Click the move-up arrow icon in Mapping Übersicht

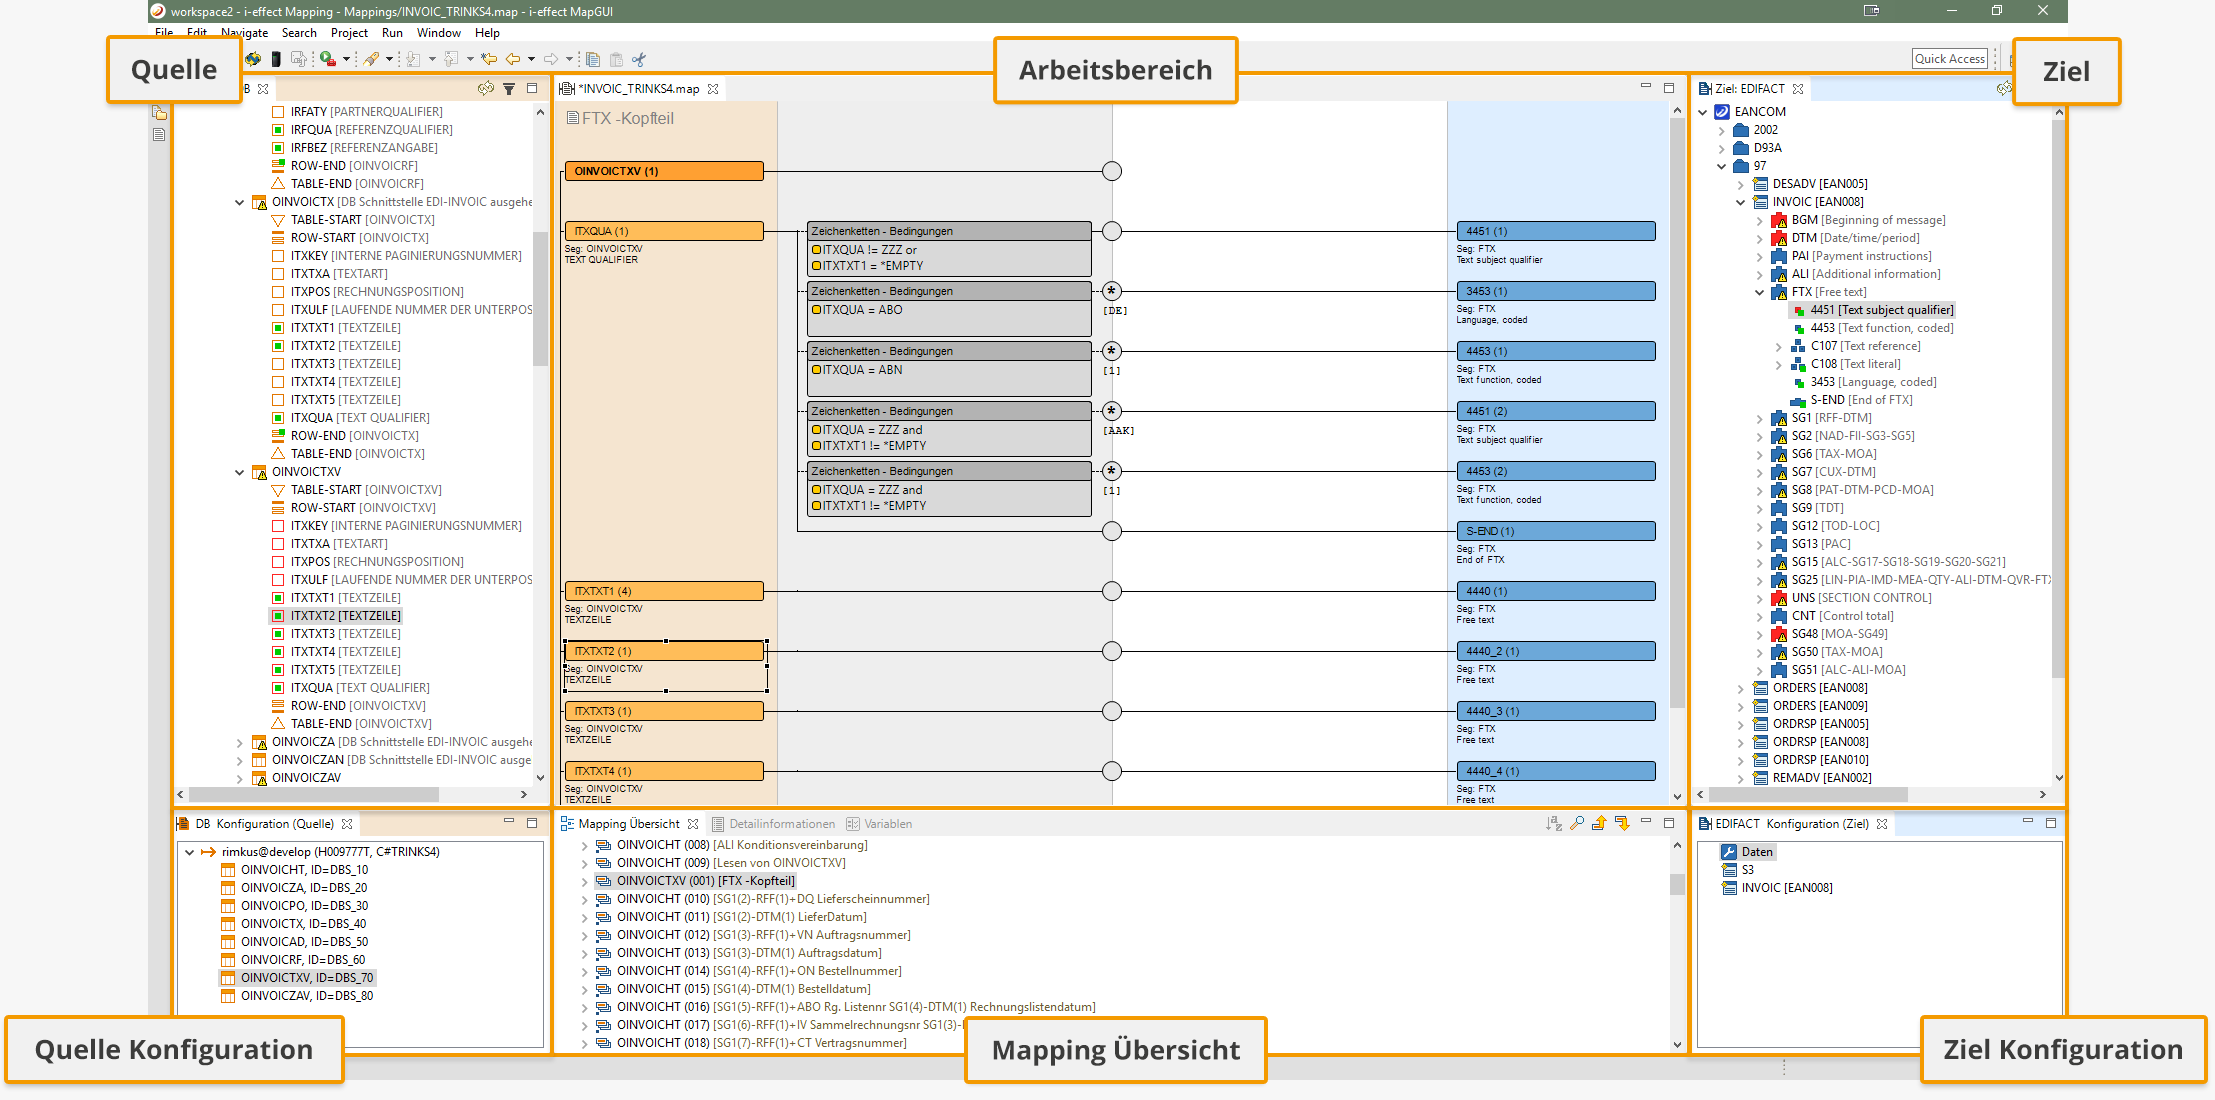pyautogui.click(x=1599, y=824)
